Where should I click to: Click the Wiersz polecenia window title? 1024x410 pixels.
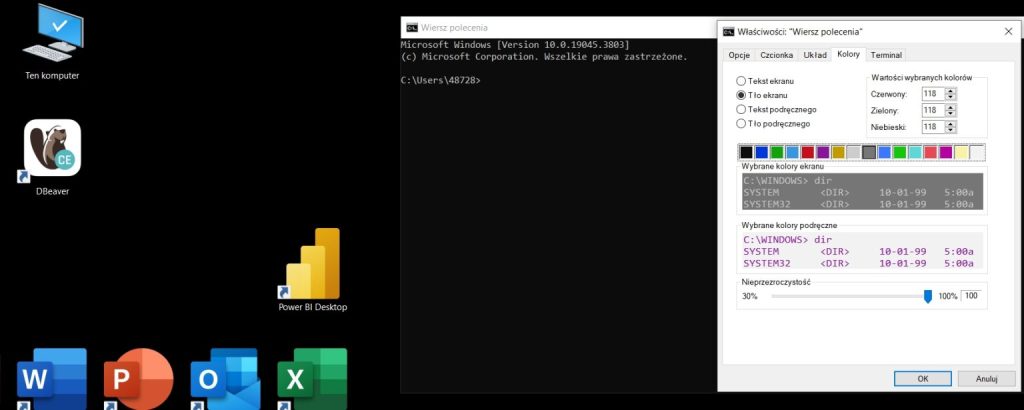click(x=454, y=28)
